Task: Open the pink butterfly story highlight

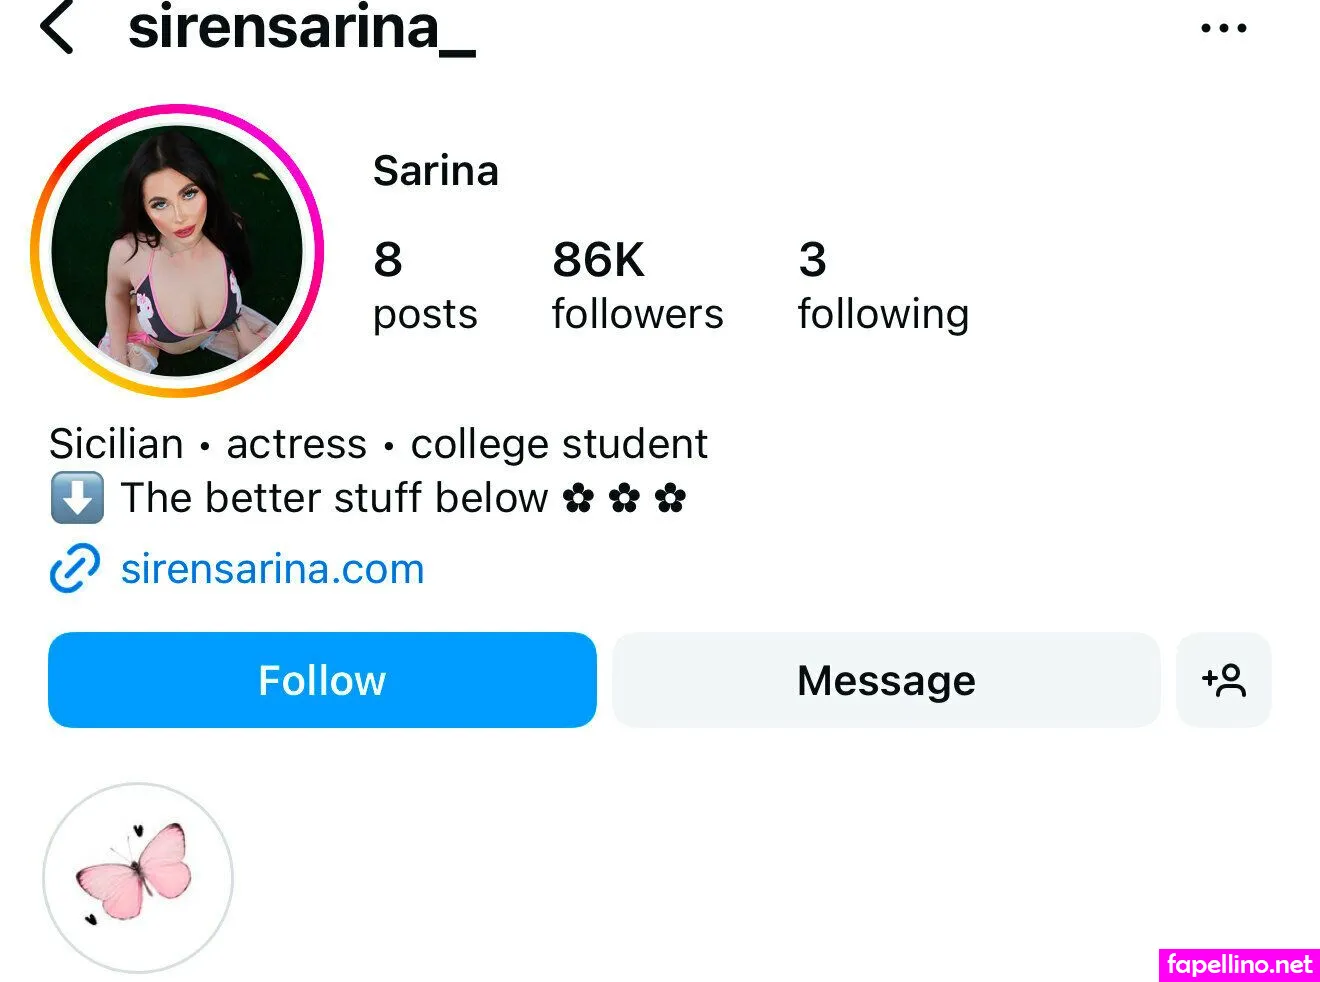Action: click(138, 877)
